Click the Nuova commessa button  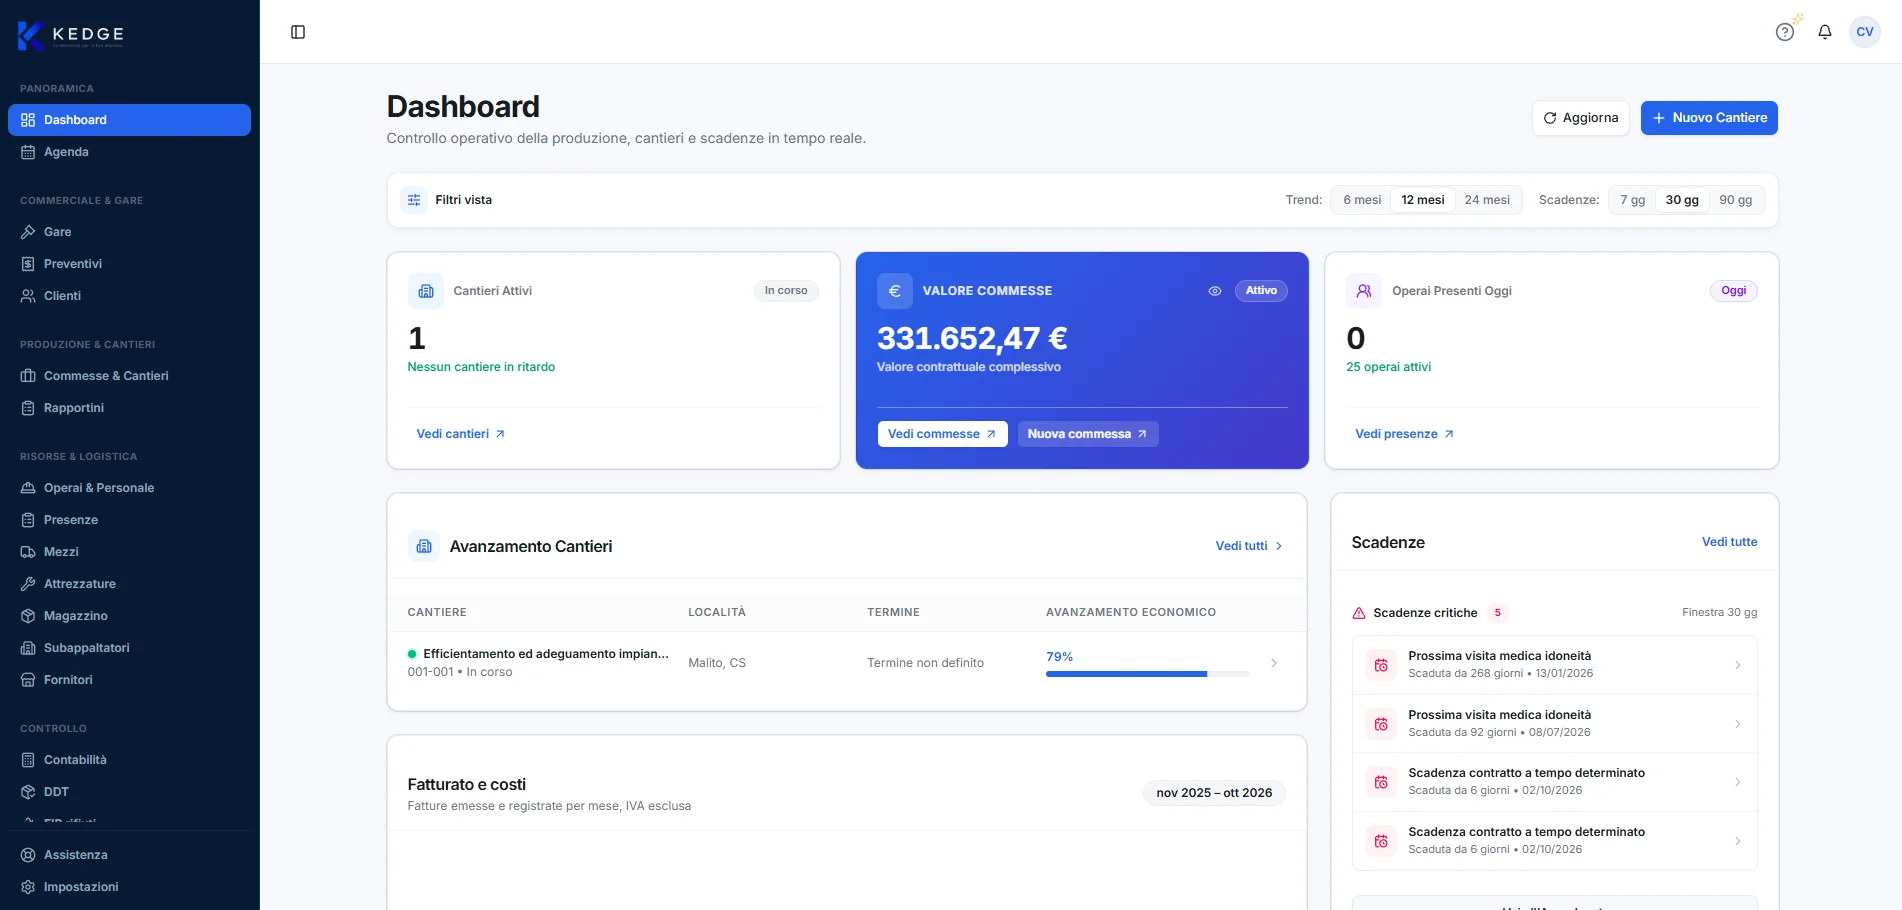click(1088, 434)
